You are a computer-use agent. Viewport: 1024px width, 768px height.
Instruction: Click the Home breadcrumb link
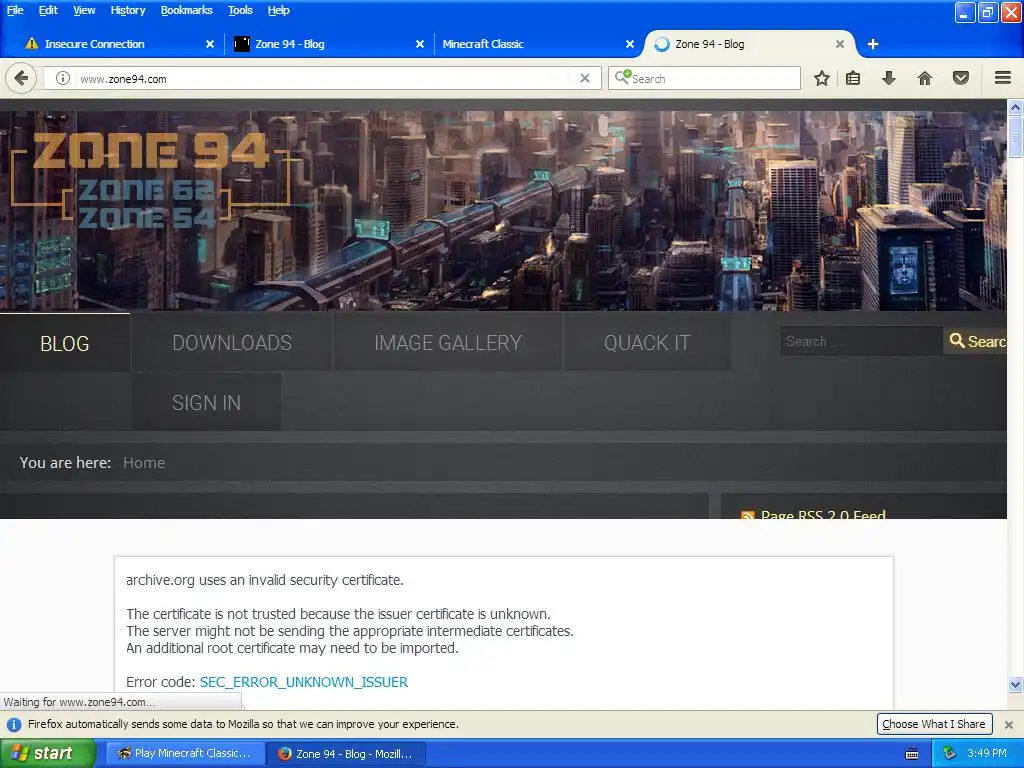[x=144, y=462]
